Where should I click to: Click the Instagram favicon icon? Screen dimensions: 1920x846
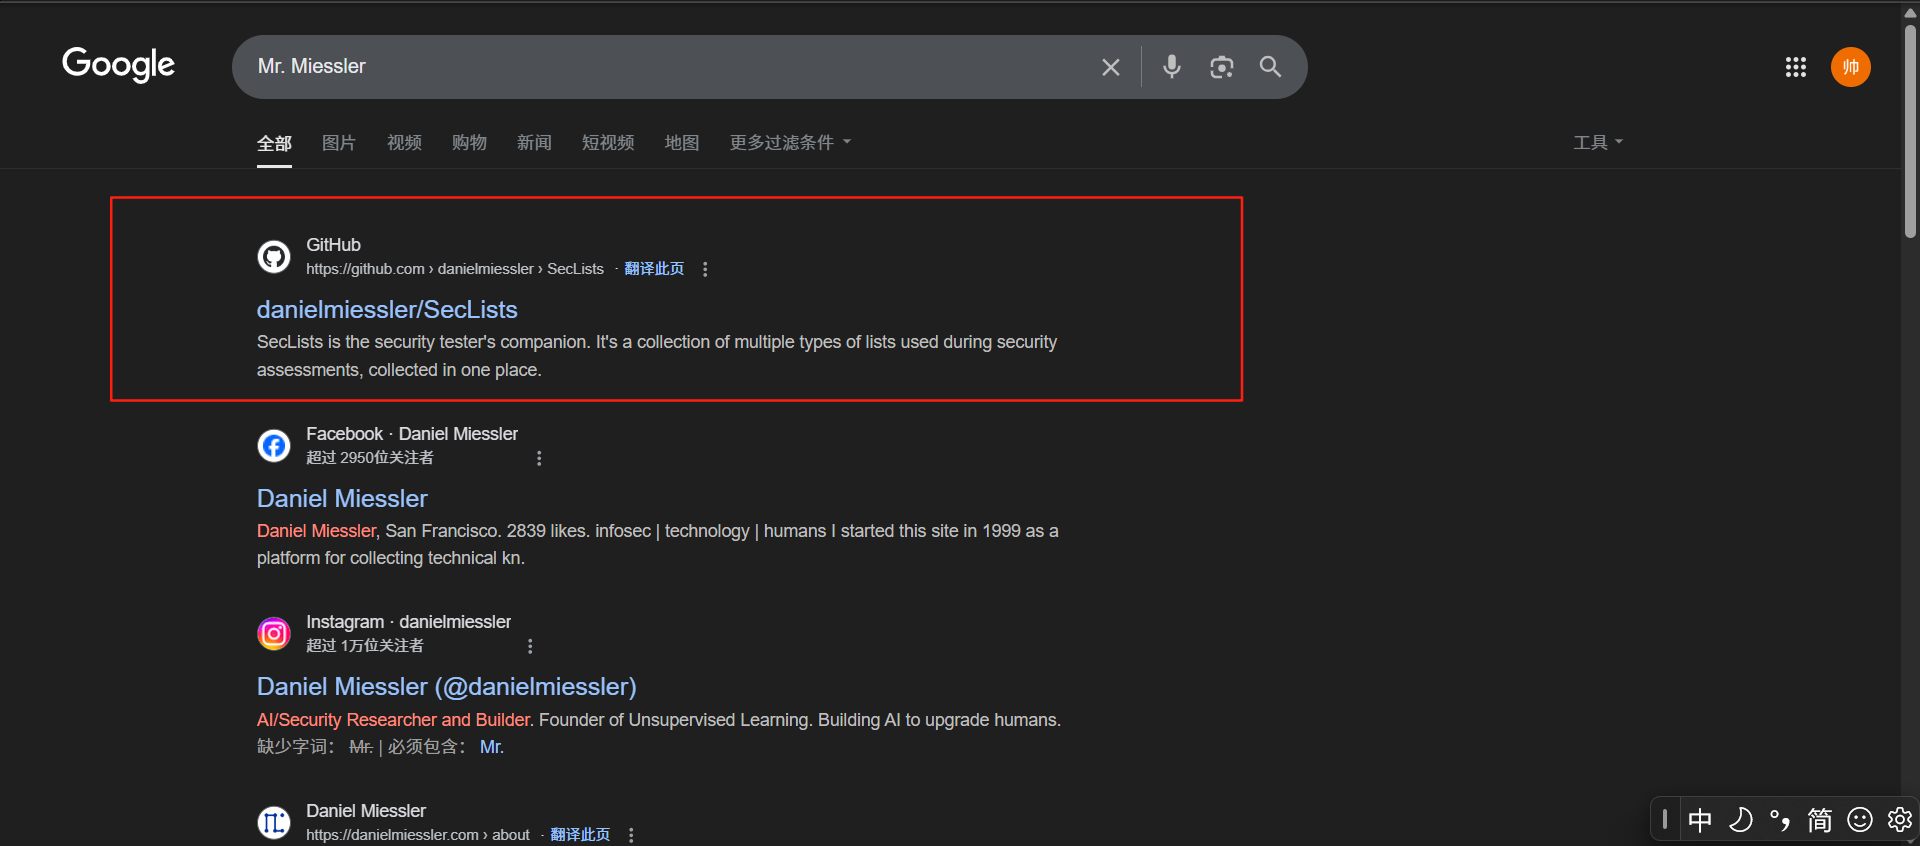(274, 633)
